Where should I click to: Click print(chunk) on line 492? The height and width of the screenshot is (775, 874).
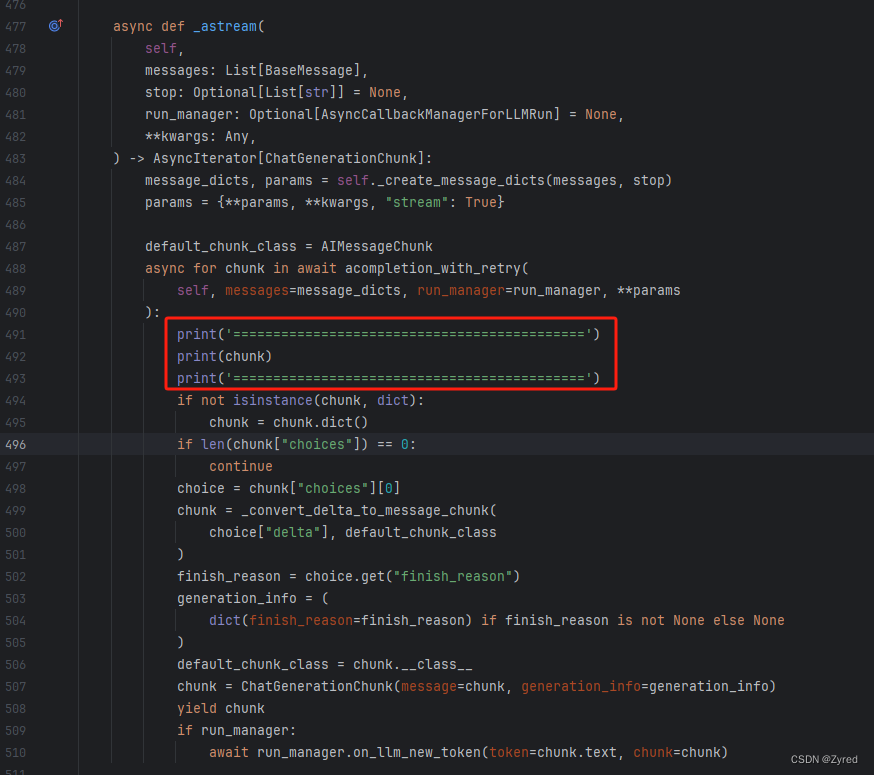pos(225,356)
